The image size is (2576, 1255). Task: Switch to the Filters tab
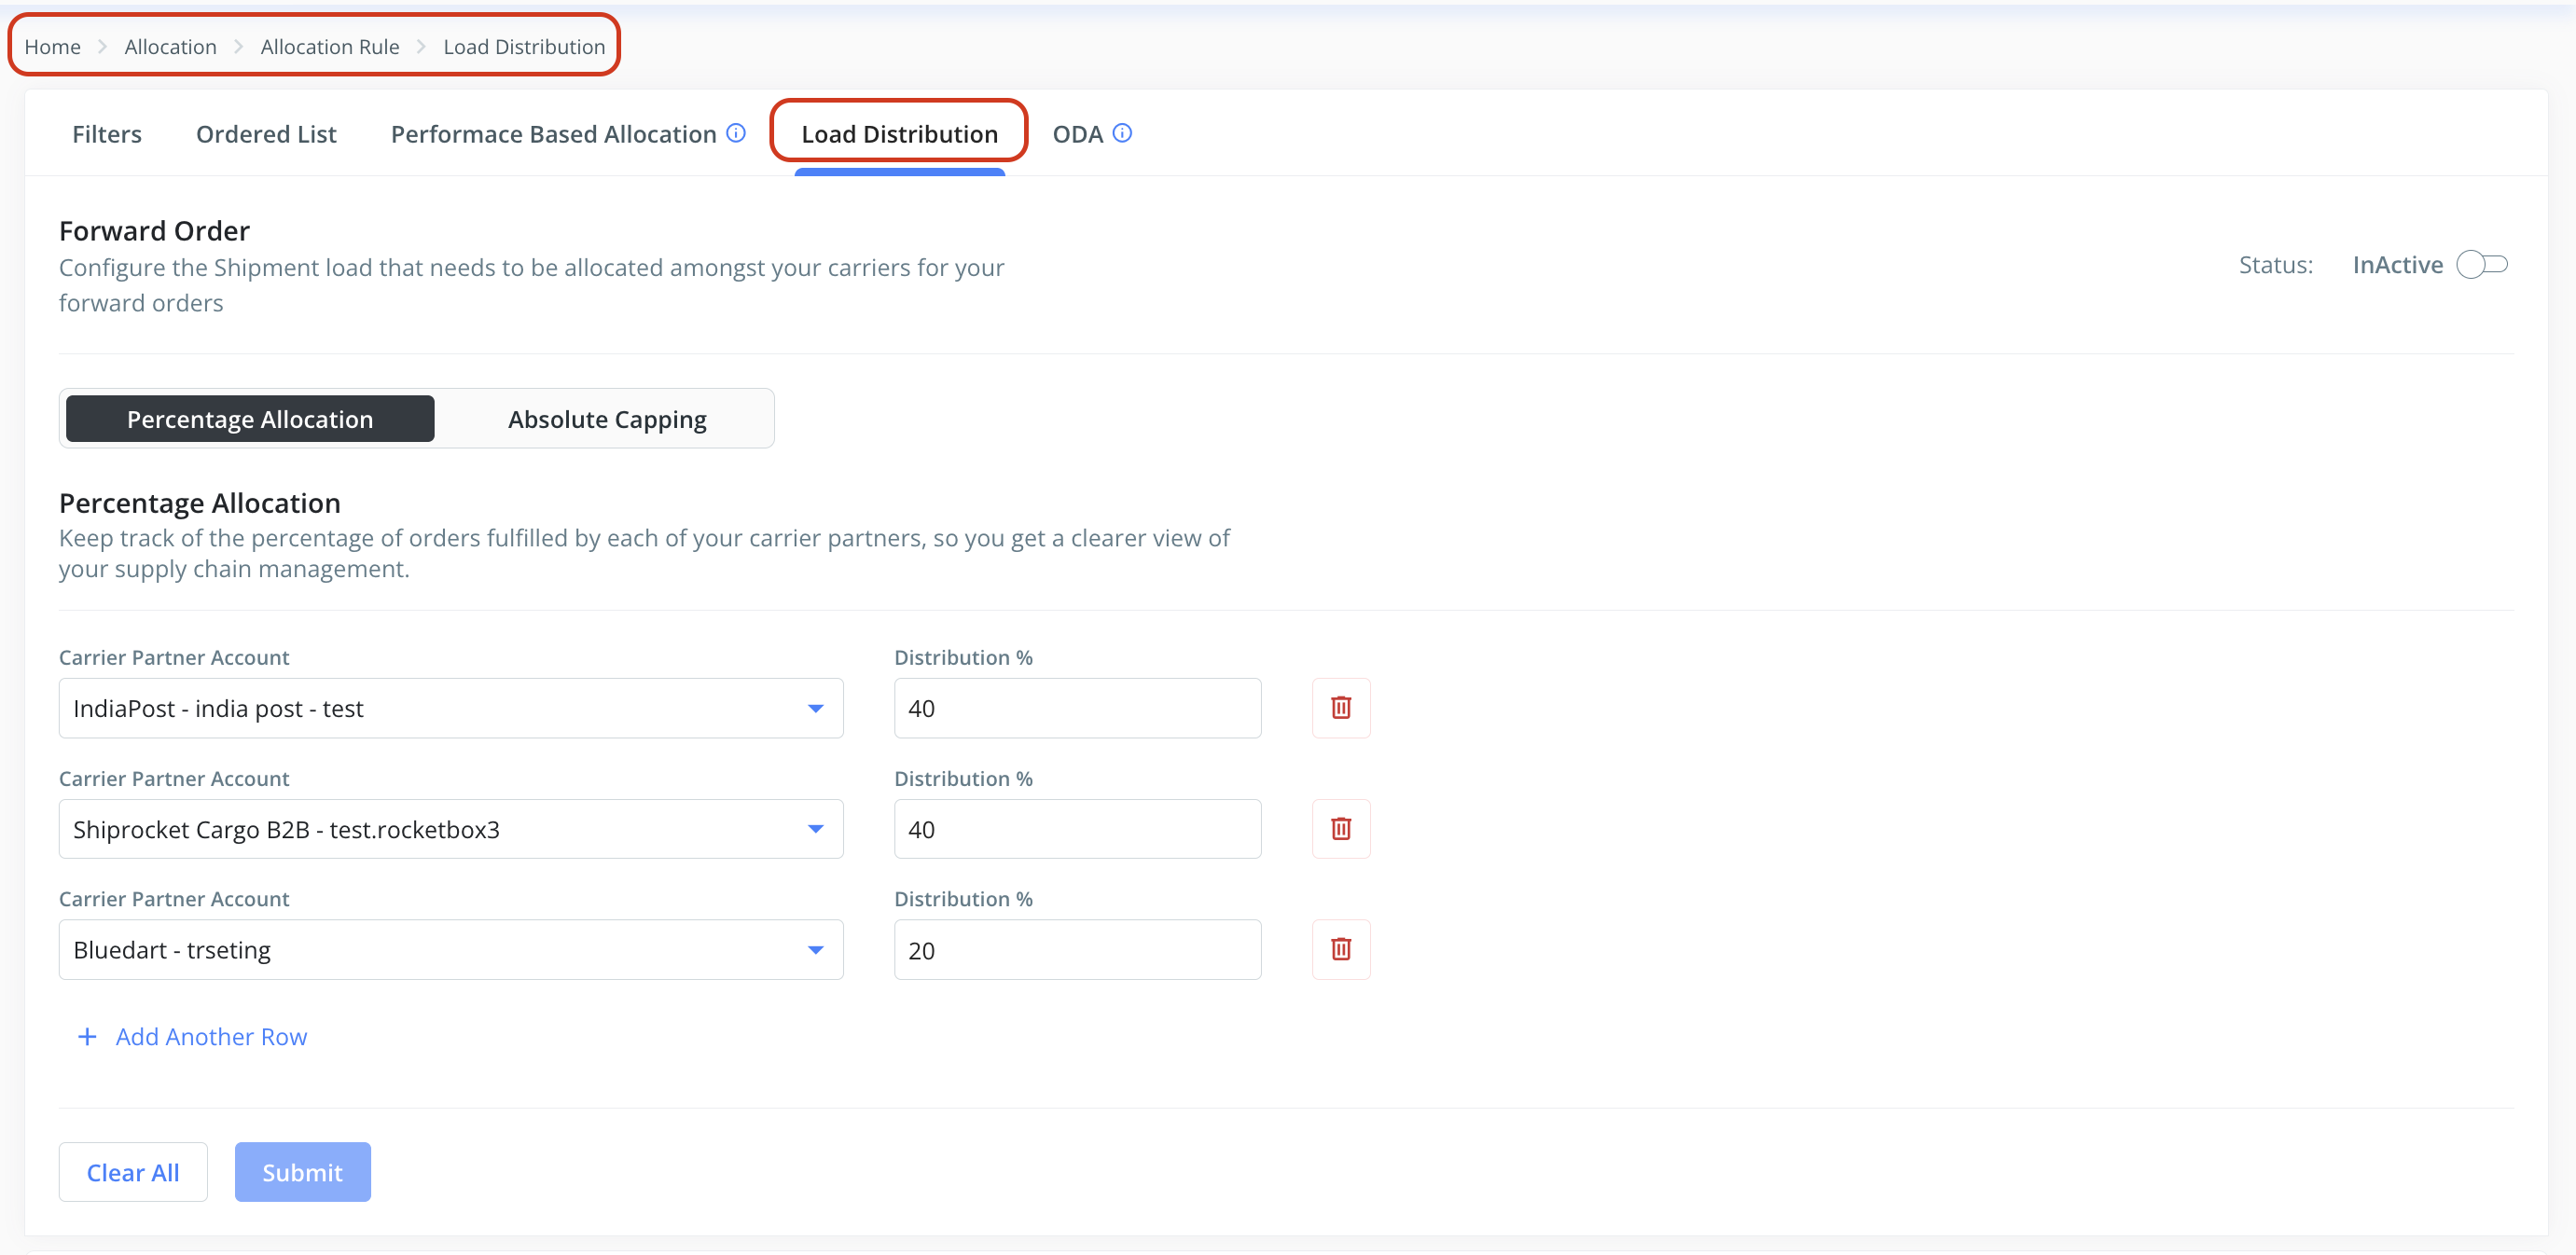click(107, 134)
